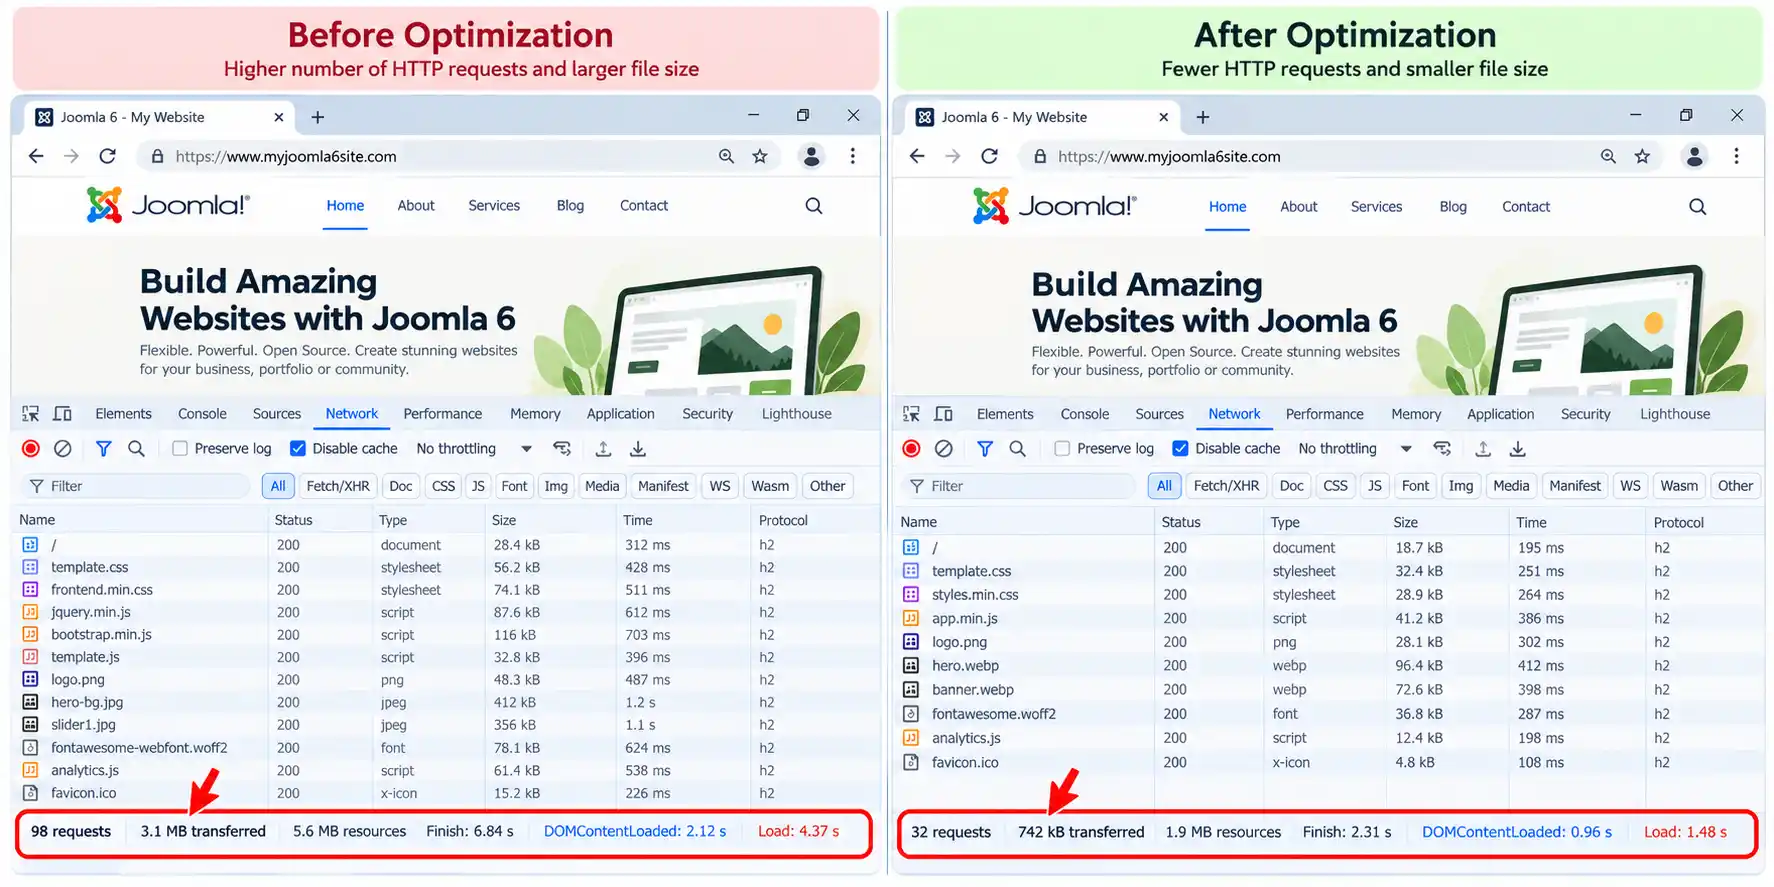
Task: Open network conditions icon in right DevTools
Action: pyautogui.click(x=1442, y=448)
